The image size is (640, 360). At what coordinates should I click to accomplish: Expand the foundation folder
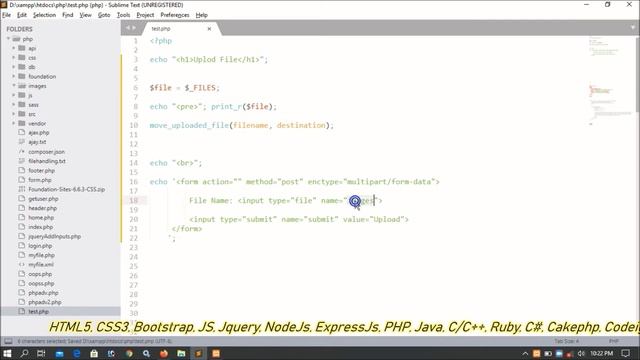pos(13,76)
